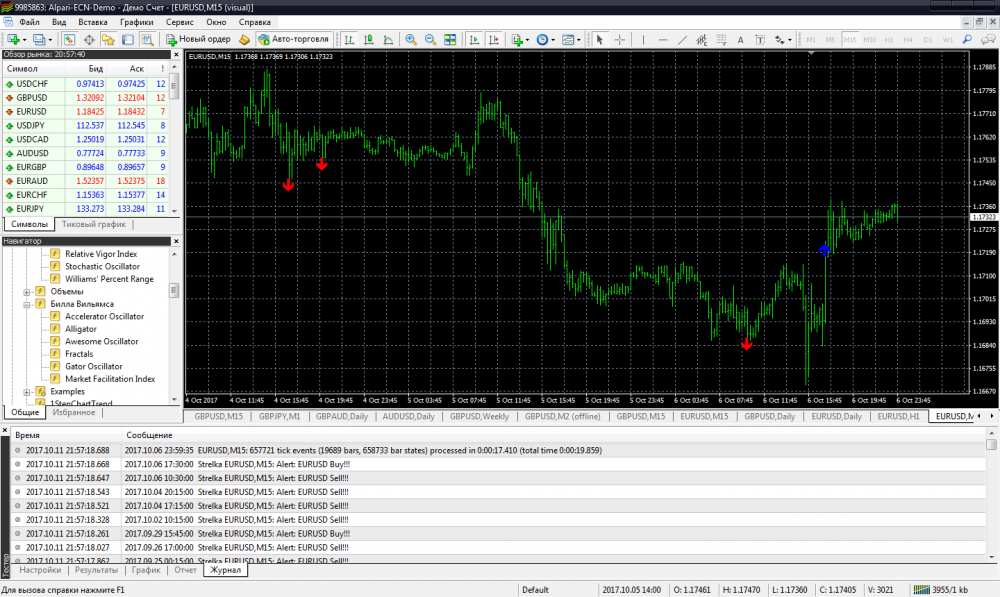The width and height of the screenshot is (1000, 597).
Task: Select the text label 'A' tool
Action: tap(740, 40)
